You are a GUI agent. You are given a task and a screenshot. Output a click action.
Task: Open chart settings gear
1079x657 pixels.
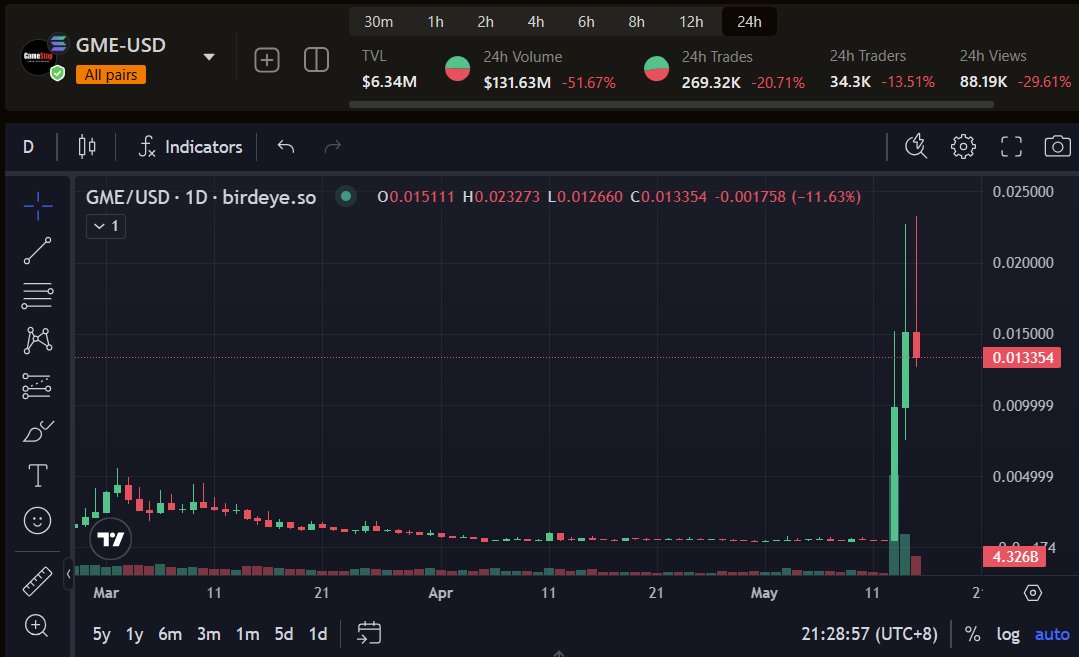click(x=963, y=147)
